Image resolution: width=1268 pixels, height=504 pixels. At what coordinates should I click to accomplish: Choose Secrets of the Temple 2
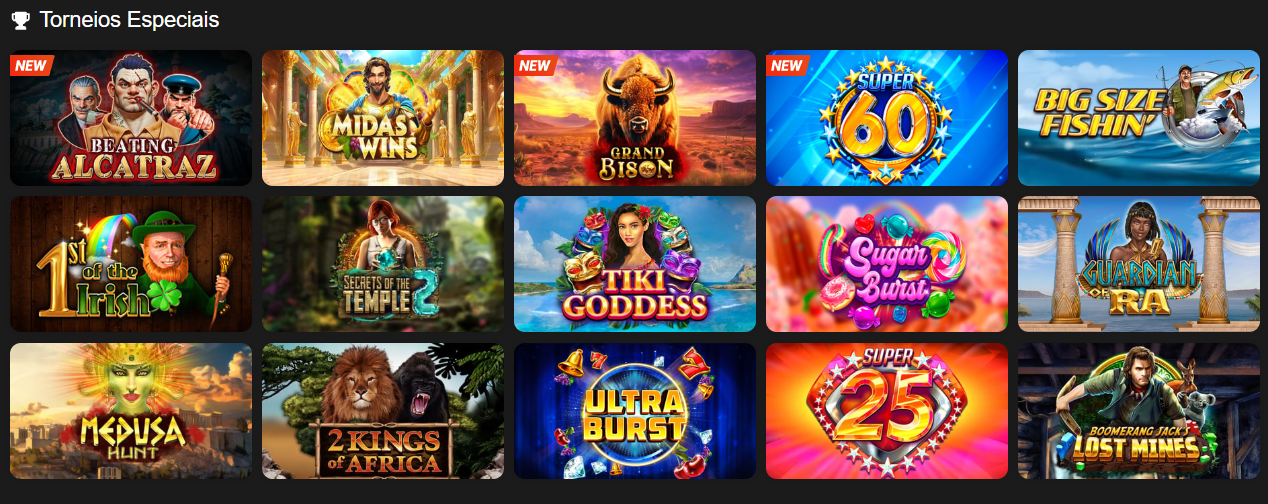(383, 264)
